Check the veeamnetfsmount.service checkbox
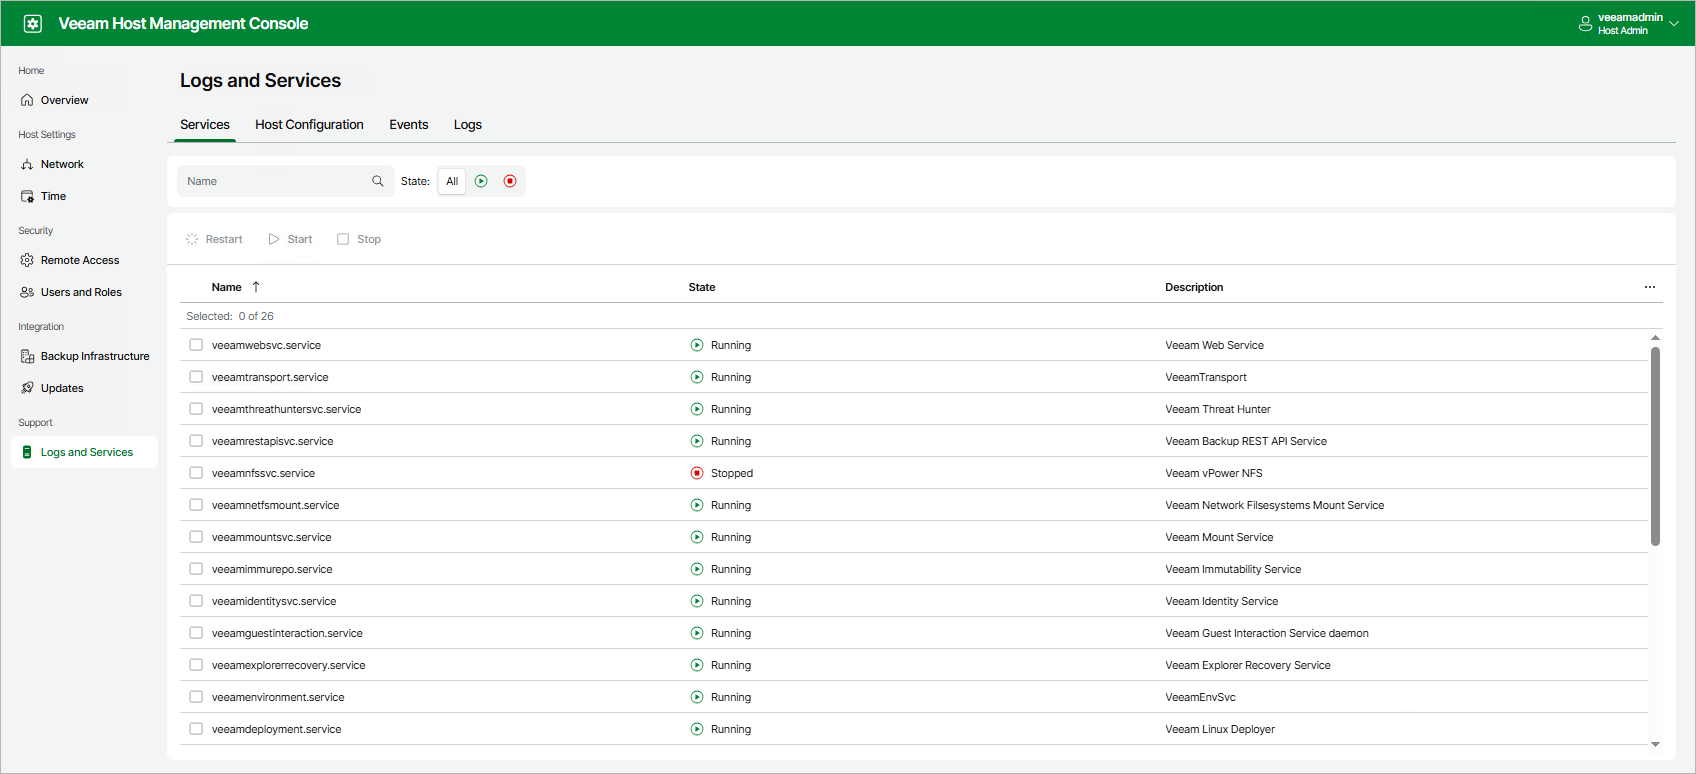The image size is (1696, 774). pos(196,505)
